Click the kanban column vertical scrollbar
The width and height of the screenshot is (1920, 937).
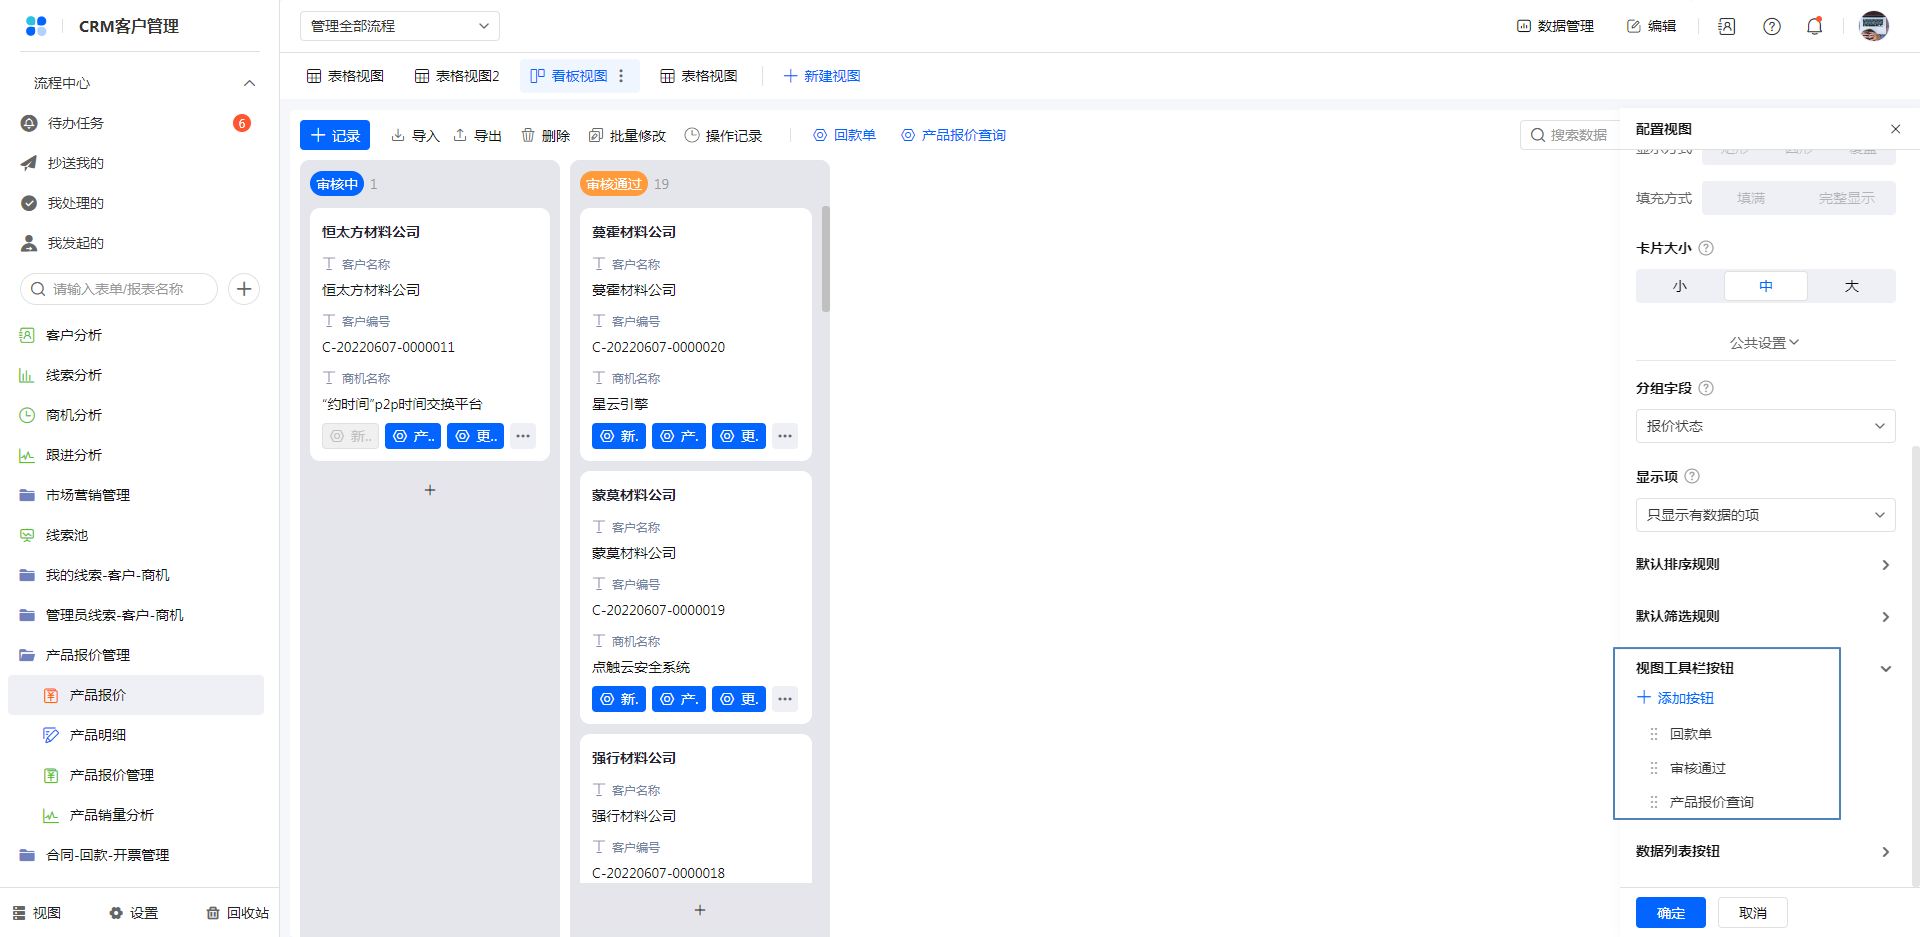(825, 260)
